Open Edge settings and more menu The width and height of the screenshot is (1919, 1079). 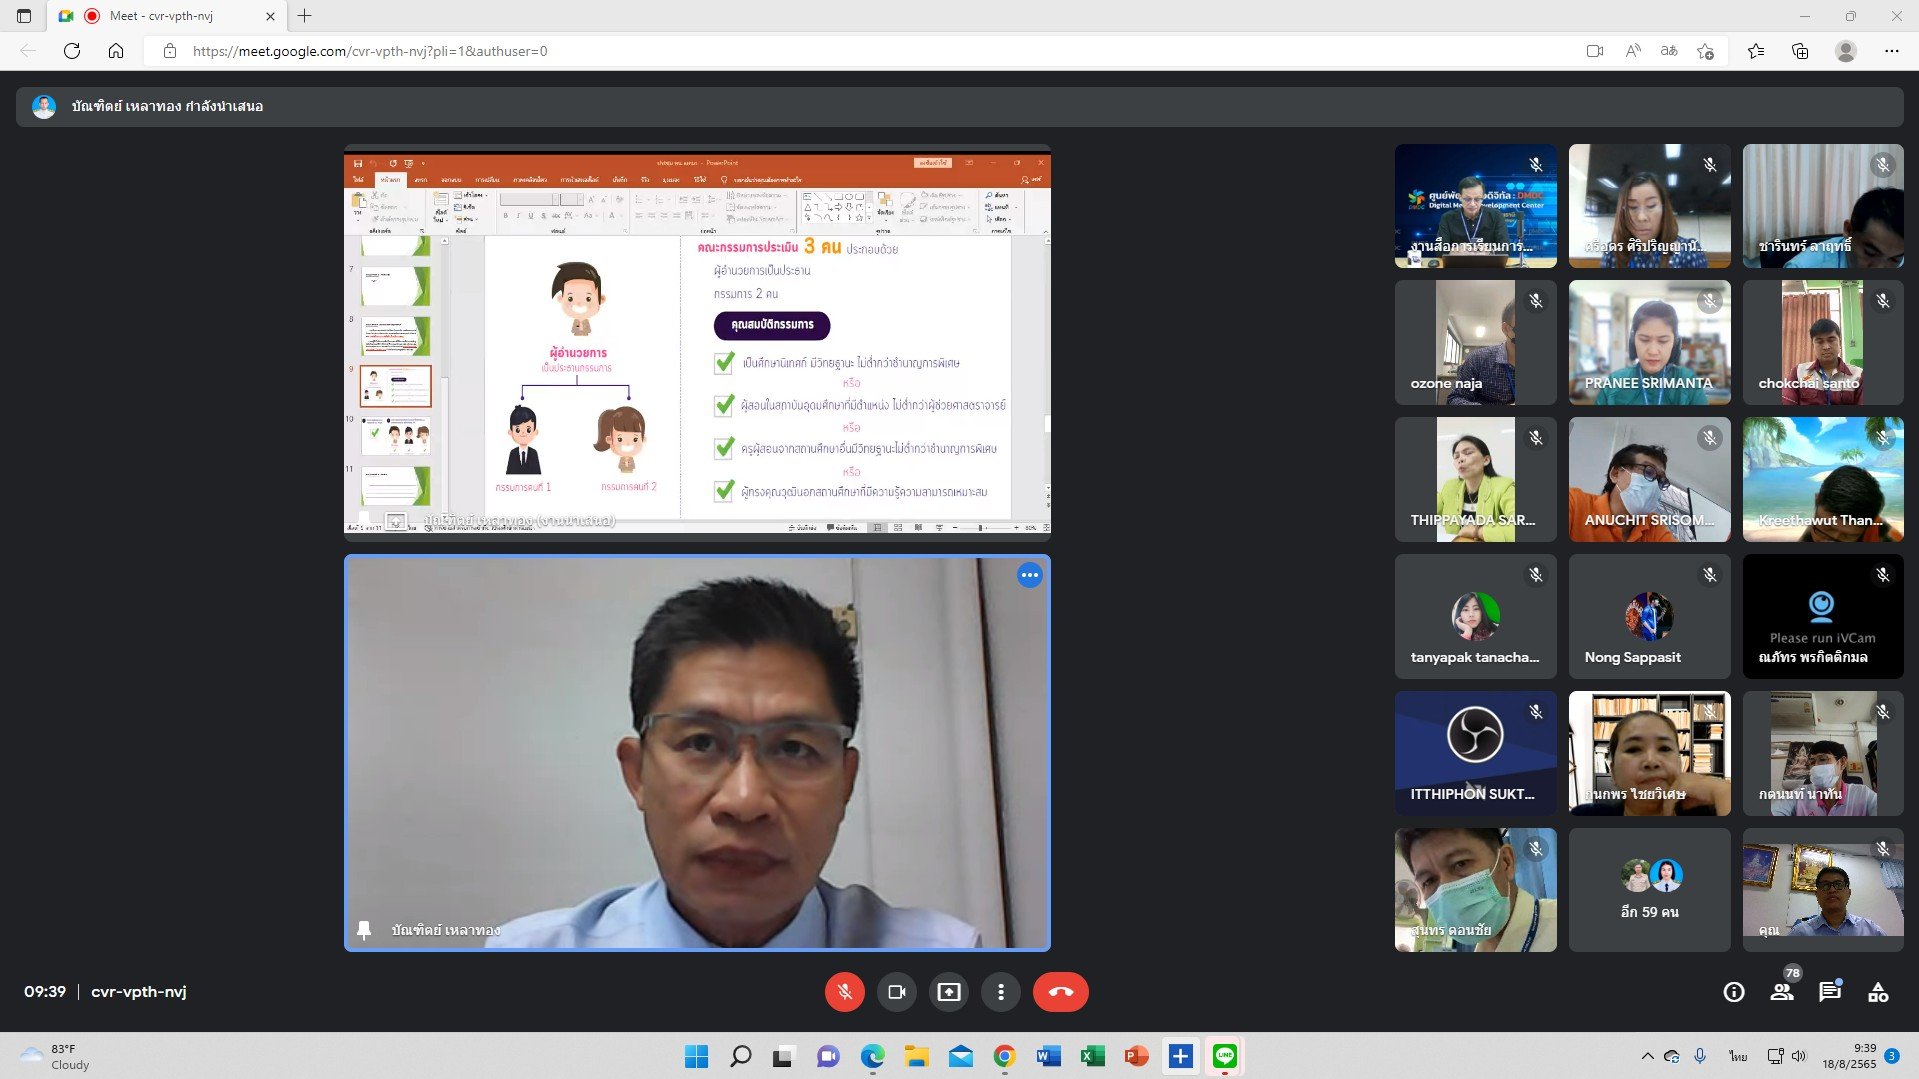coord(1891,51)
